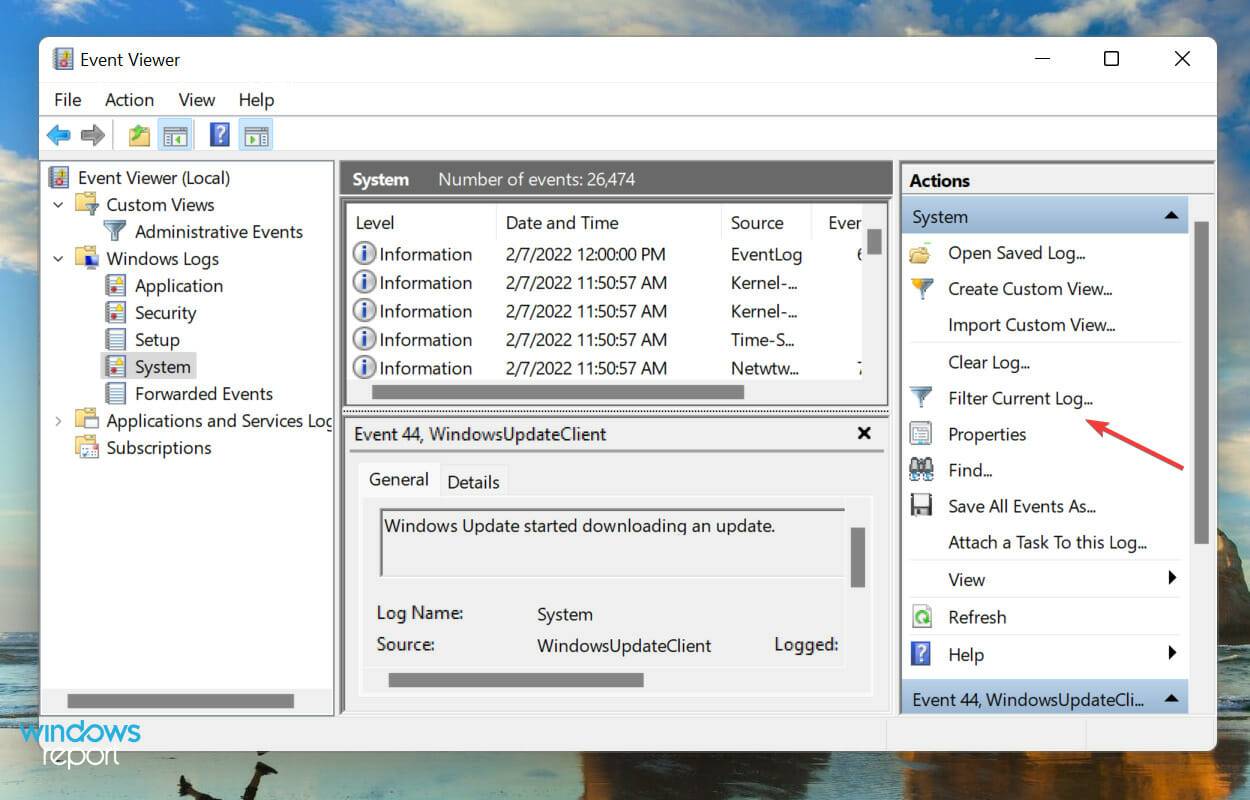Click Create Custom View in Actions pane
This screenshot has width=1250, height=800.
click(x=1030, y=289)
